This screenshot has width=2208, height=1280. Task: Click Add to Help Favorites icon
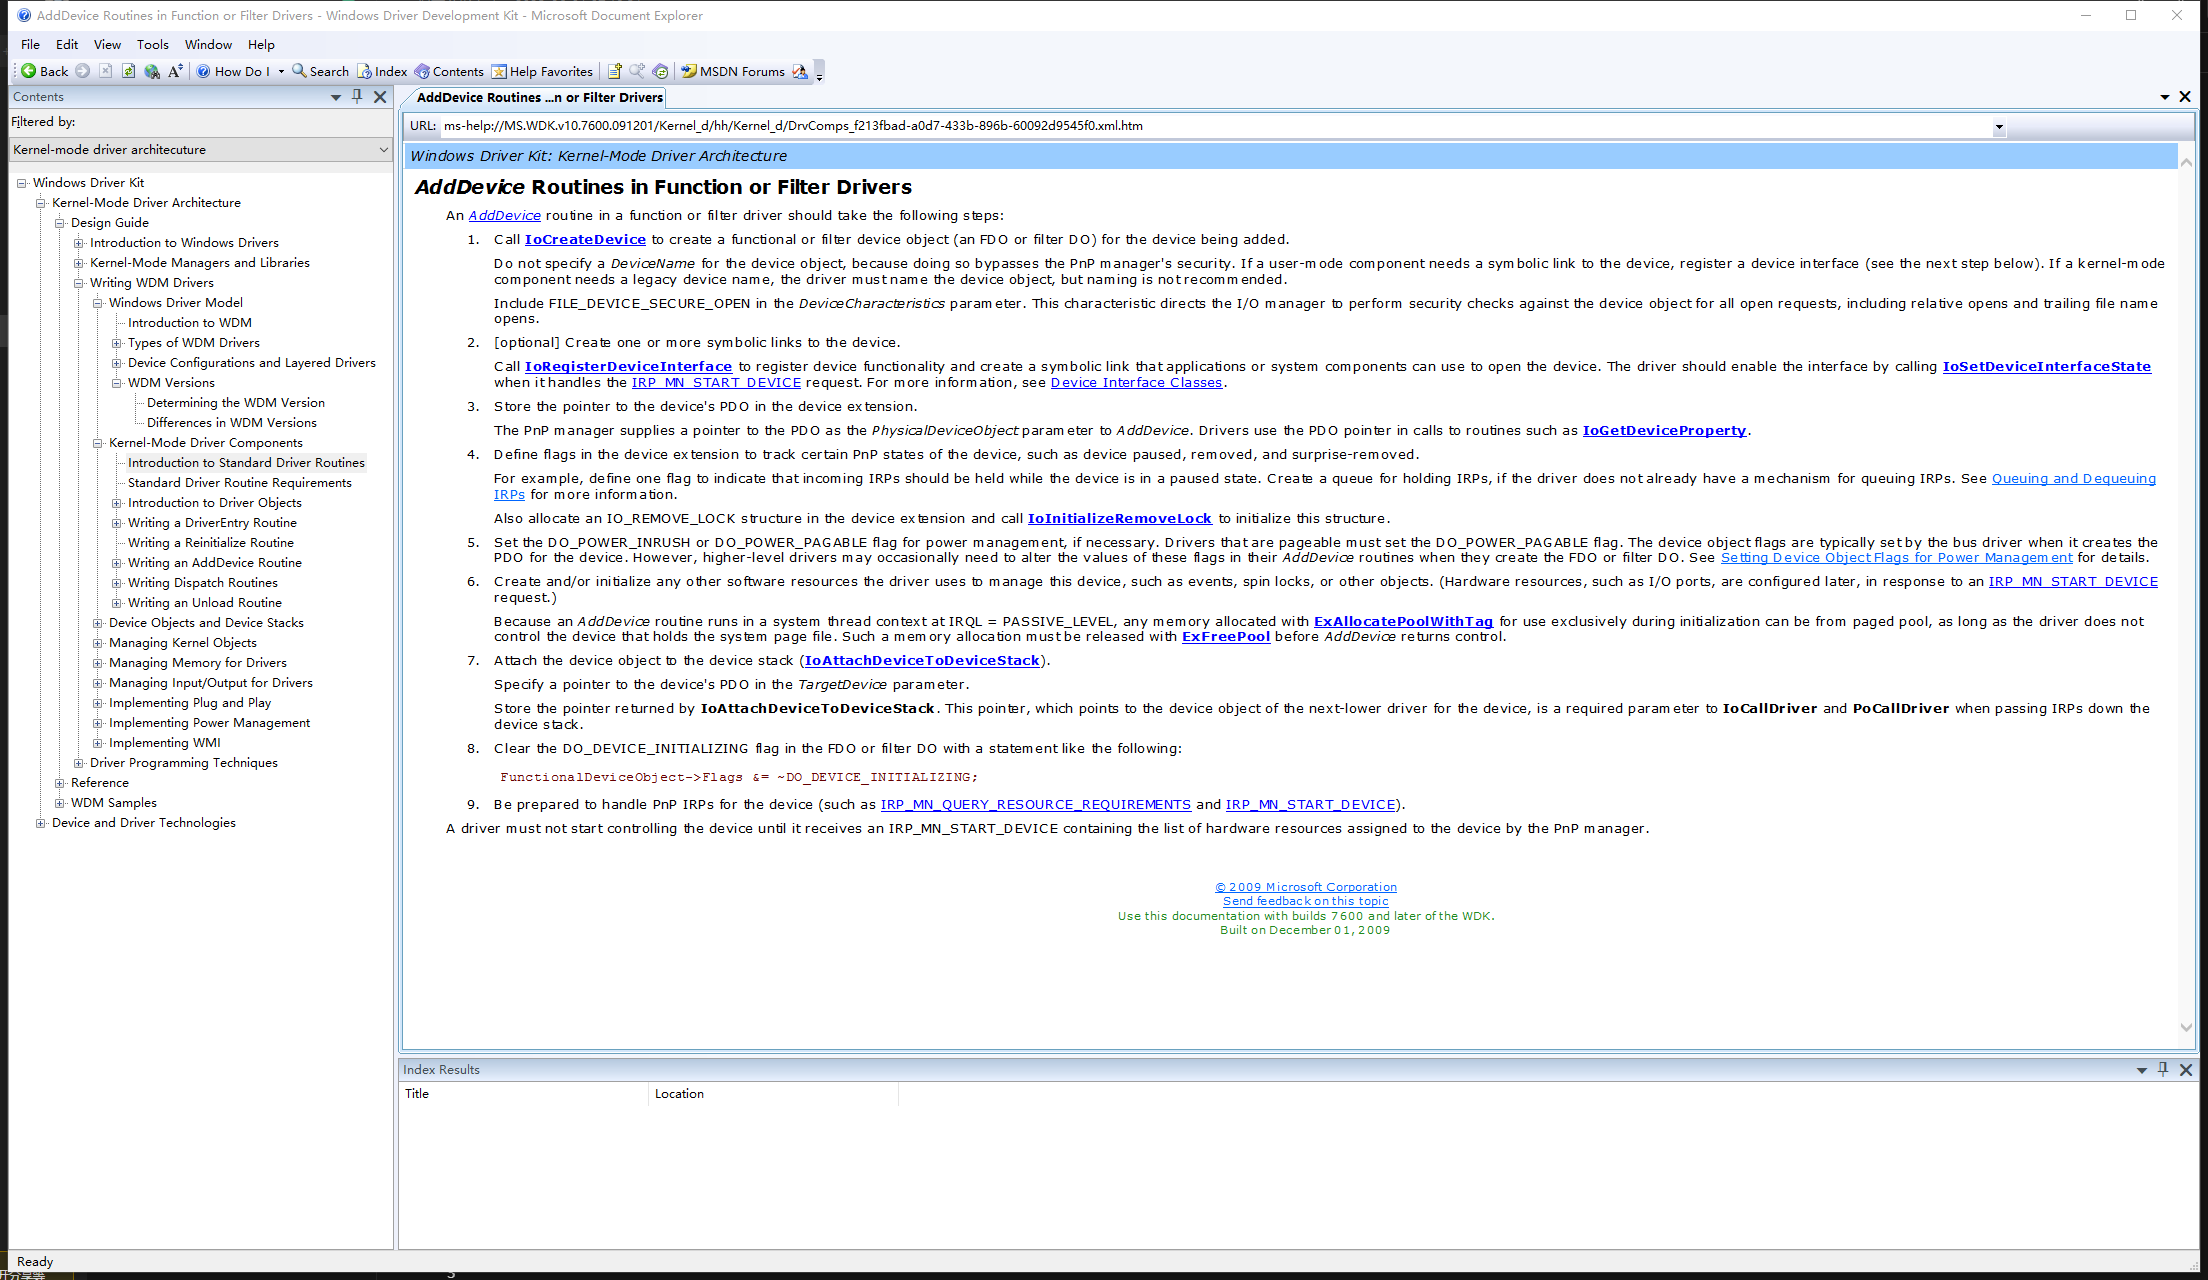coord(614,71)
